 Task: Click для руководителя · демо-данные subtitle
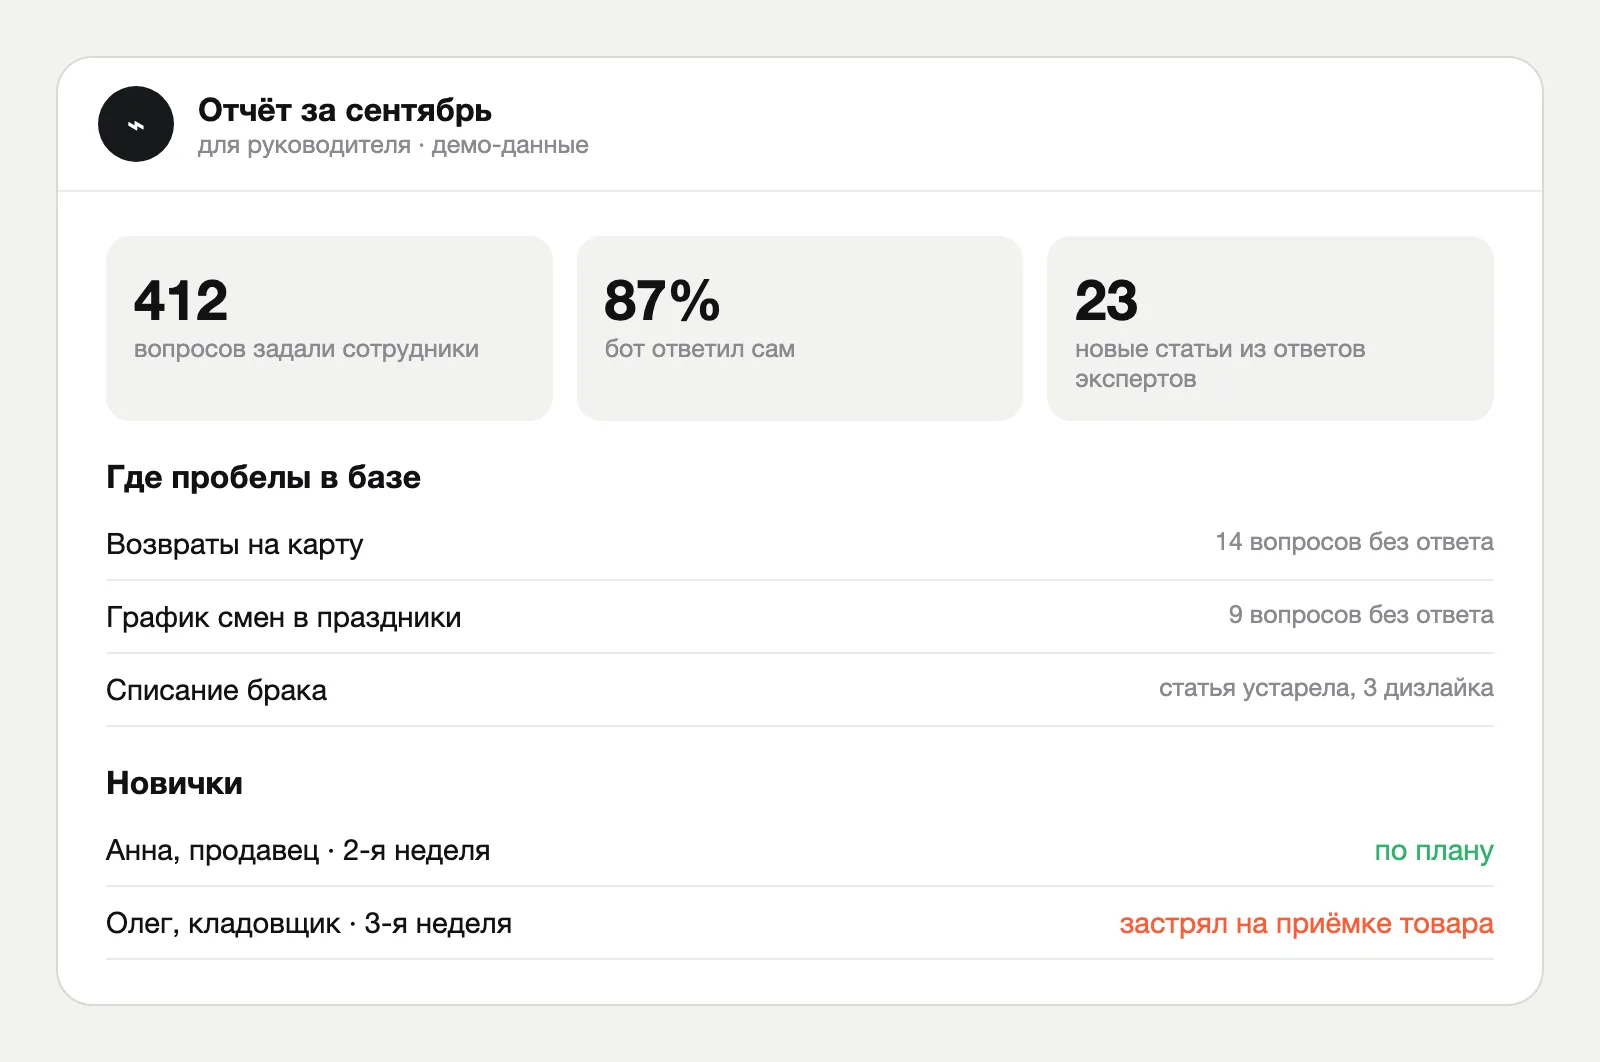click(x=393, y=145)
